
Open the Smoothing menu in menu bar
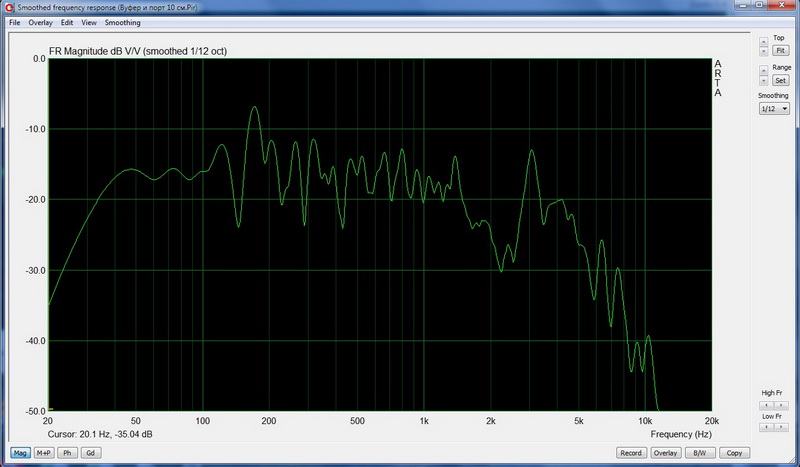(122, 22)
